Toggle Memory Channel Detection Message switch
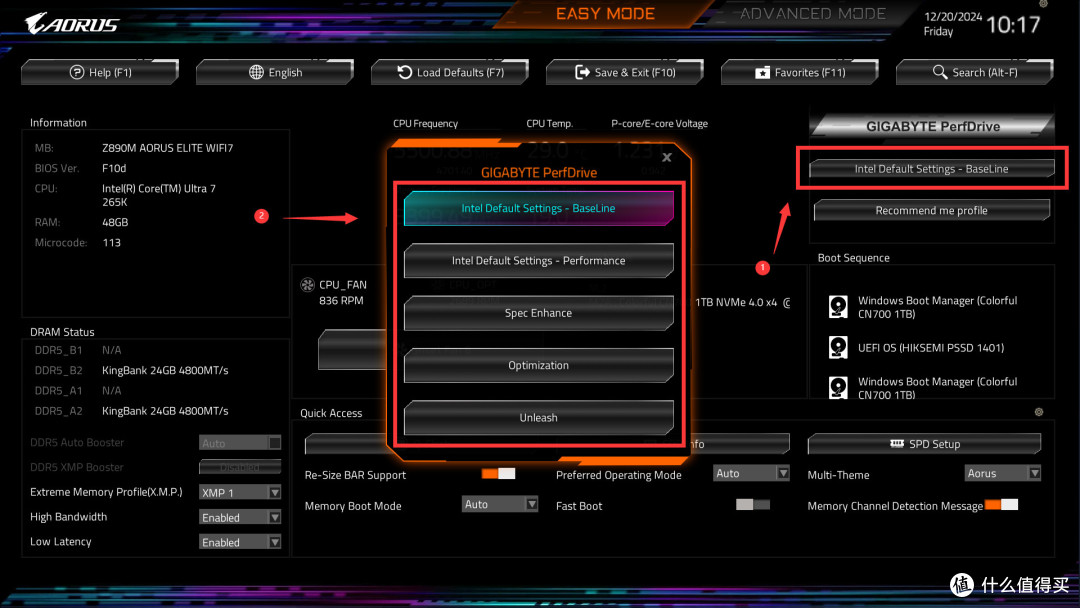 tap(1001, 505)
